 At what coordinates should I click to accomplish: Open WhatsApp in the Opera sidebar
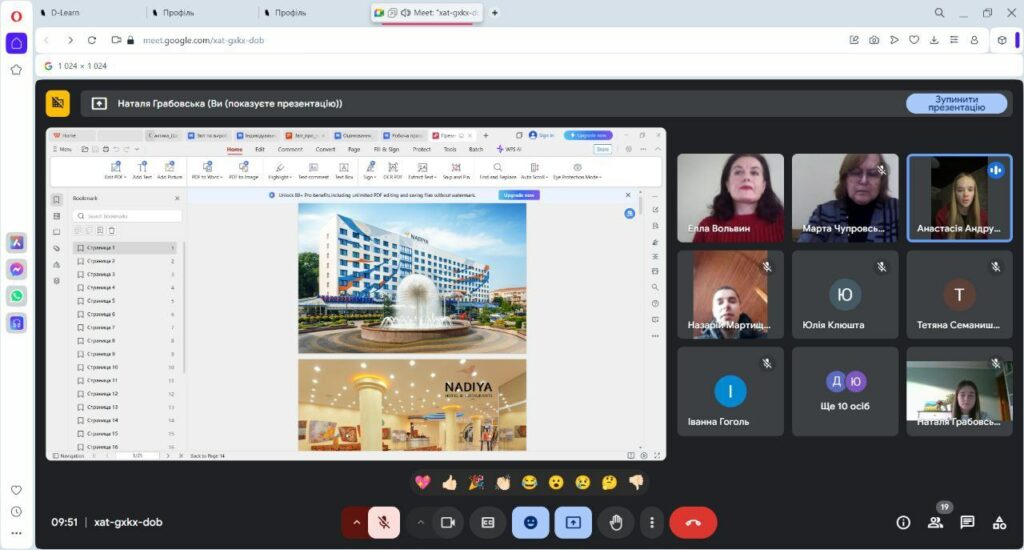click(17, 296)
